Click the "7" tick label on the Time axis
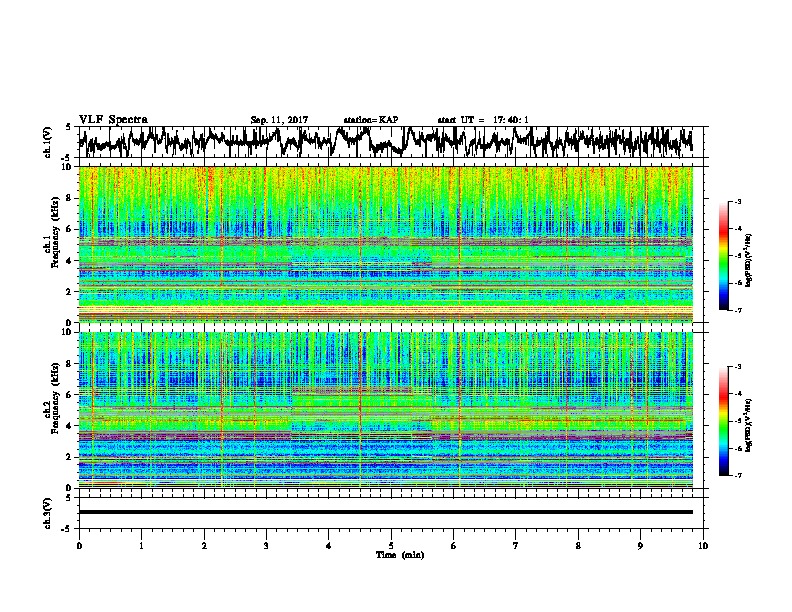Screen dimensions: 792x612 [516, 546]
